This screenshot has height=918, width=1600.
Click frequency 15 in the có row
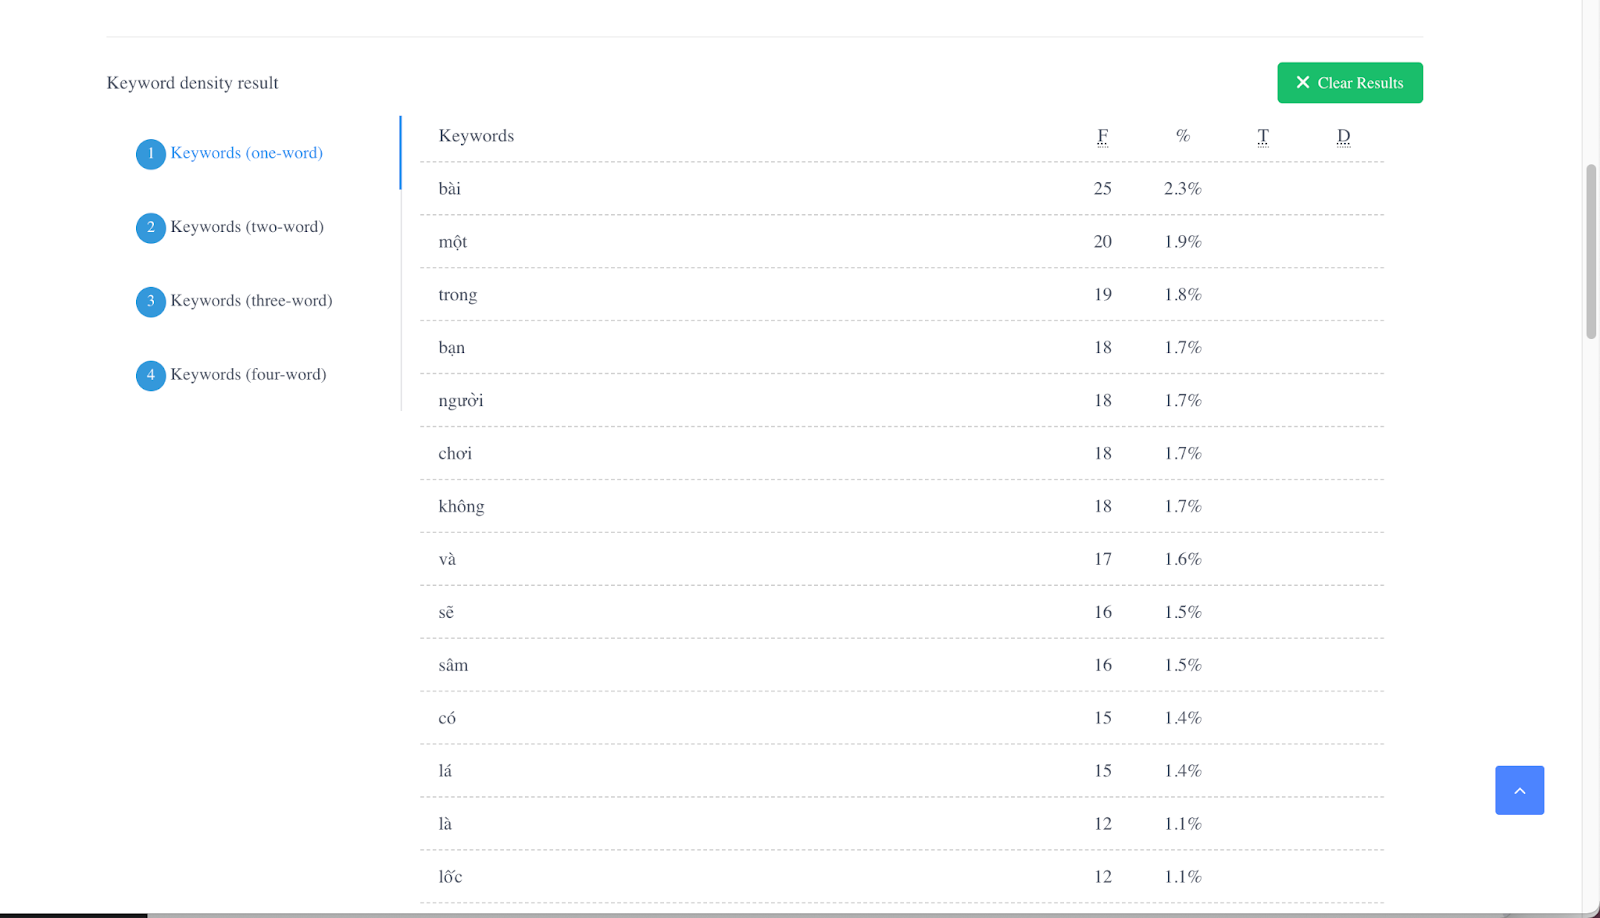[x=1102, y=718]
